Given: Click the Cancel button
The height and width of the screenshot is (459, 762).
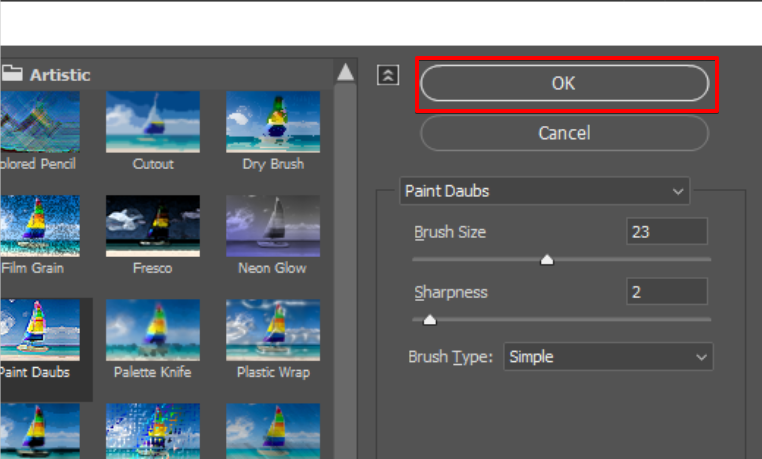Looking at the screenshot, I should (564, 133).
